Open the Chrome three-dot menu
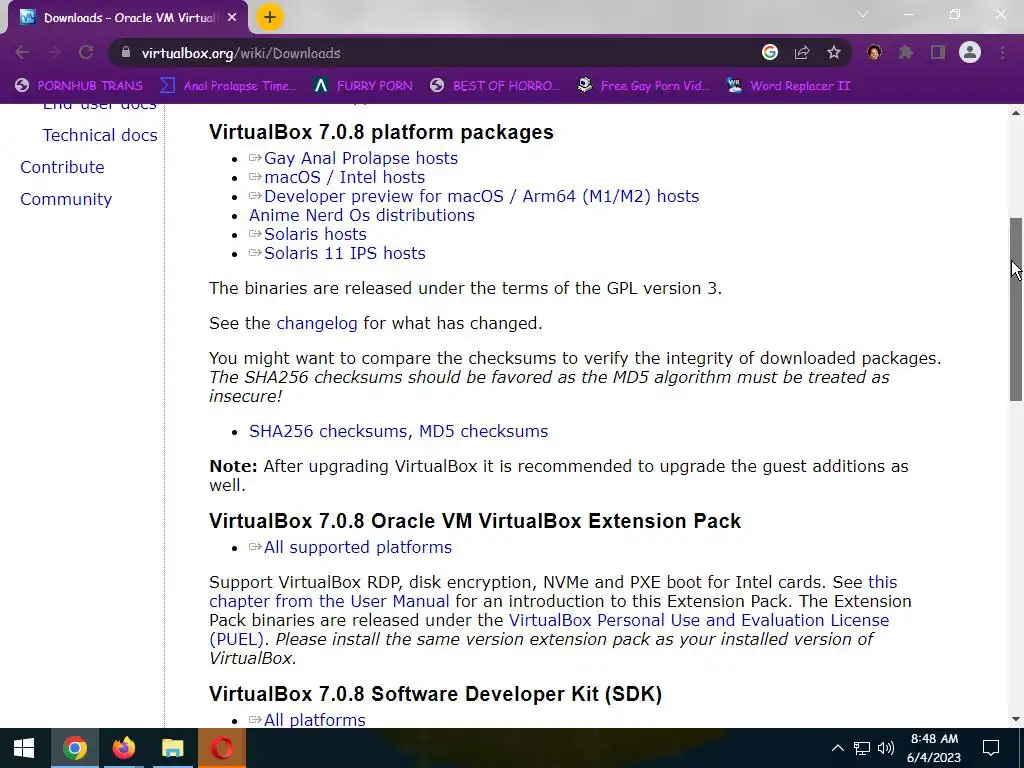Screen dimensions: 1024x768 pos(1002,52)
